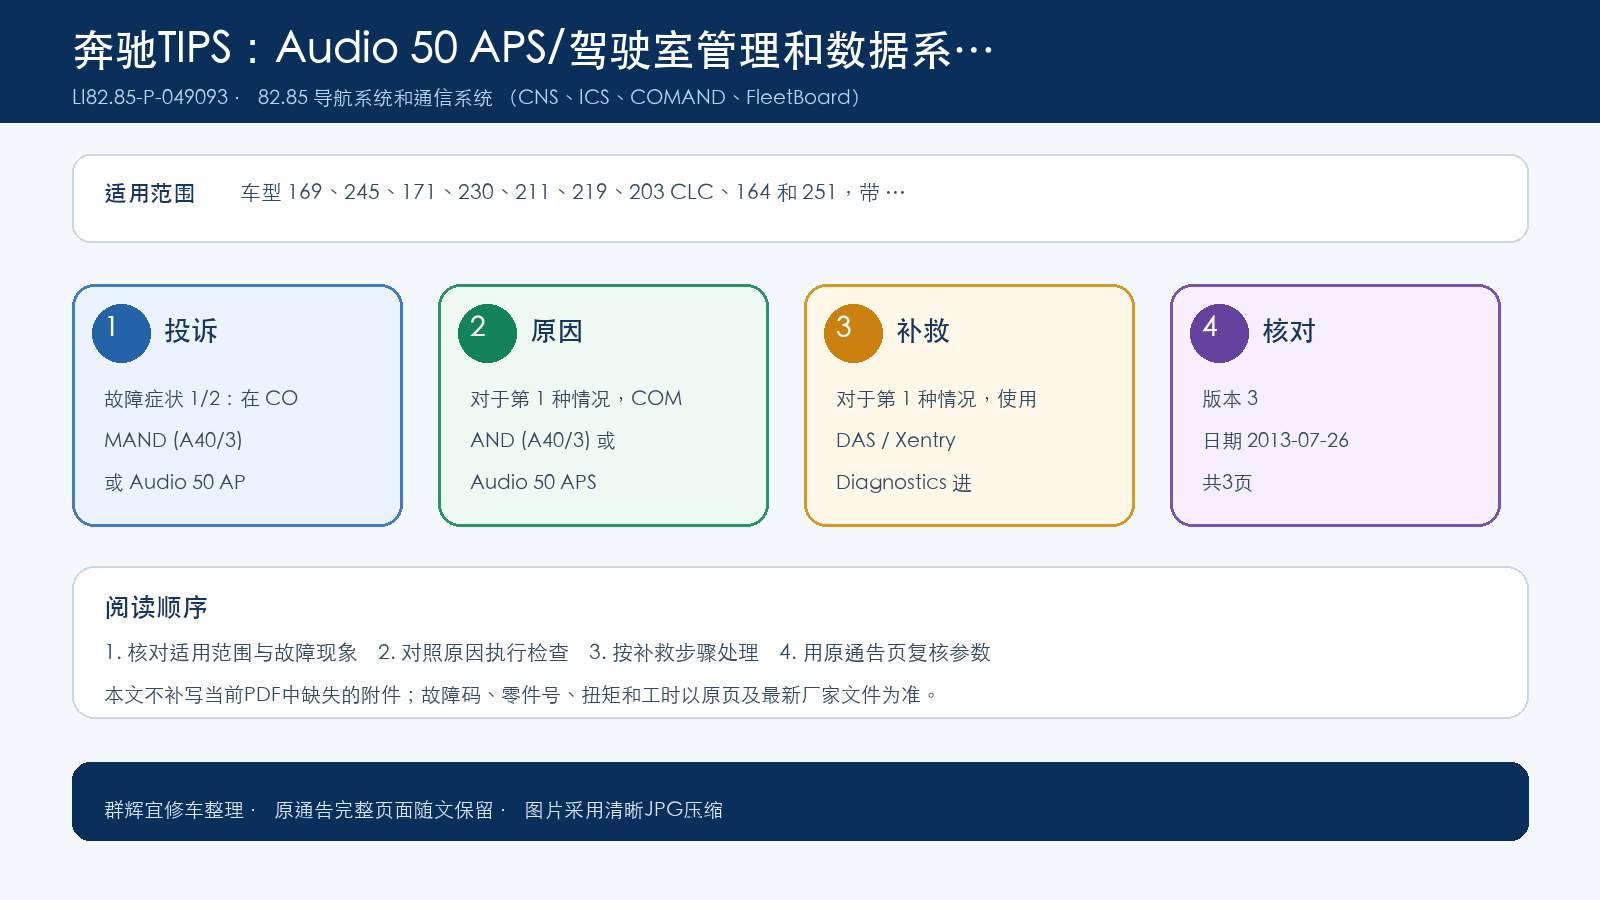Click the 共3页 text

[1227, 482]
